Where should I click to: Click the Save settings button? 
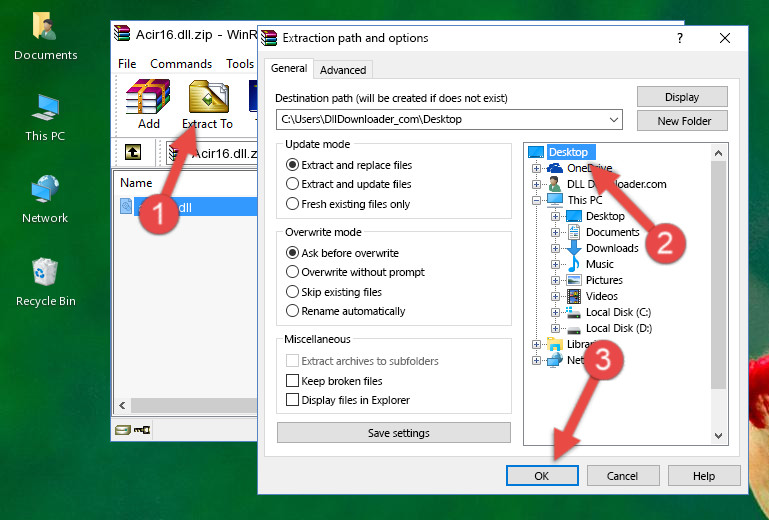(x=394, y=433)
